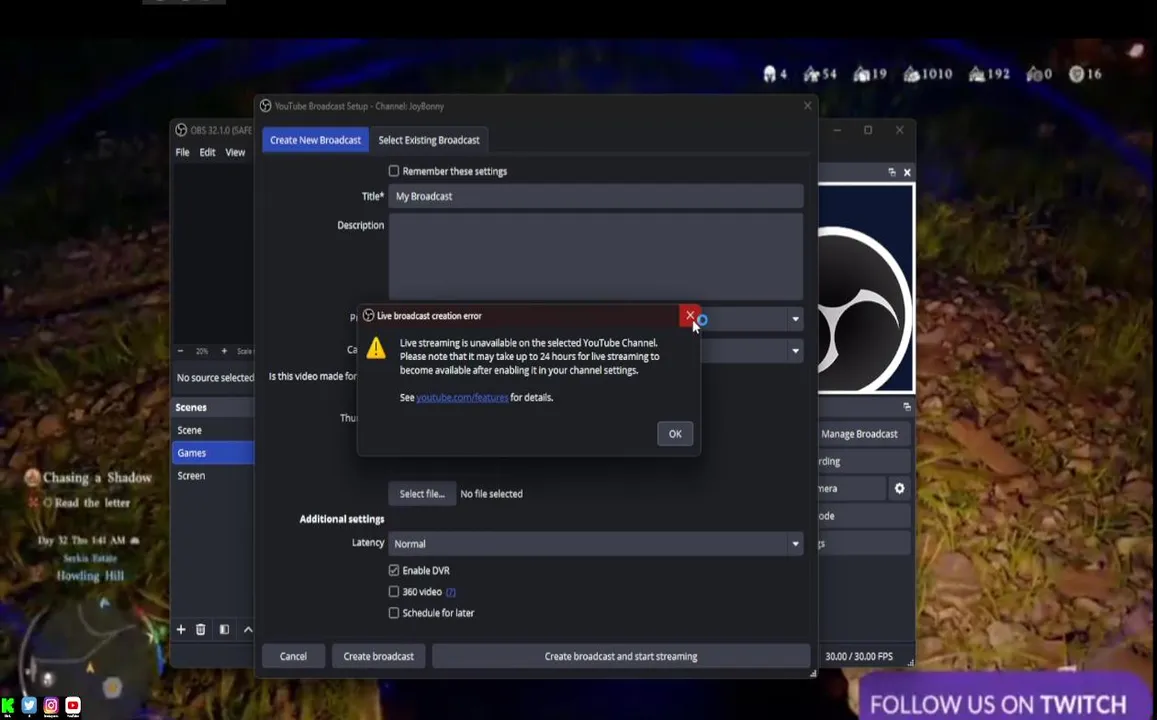1157x720 pixels.
Task: Maximize the OBS main window
Action: click(868, 131)
